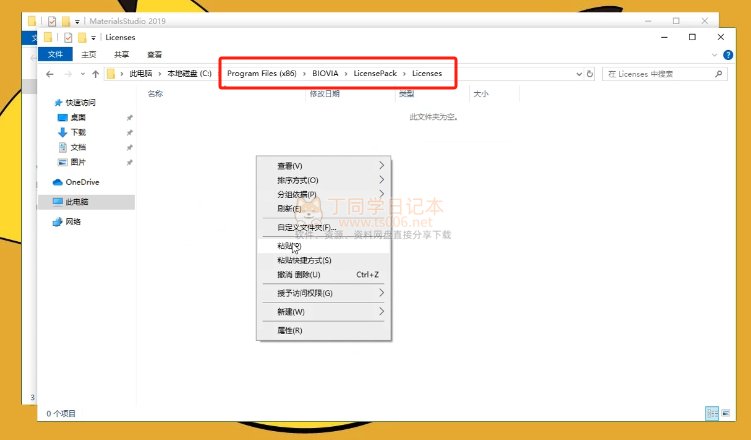
Task: Click Program Files (x86) breadcrumb
Action: click(262, 73)
